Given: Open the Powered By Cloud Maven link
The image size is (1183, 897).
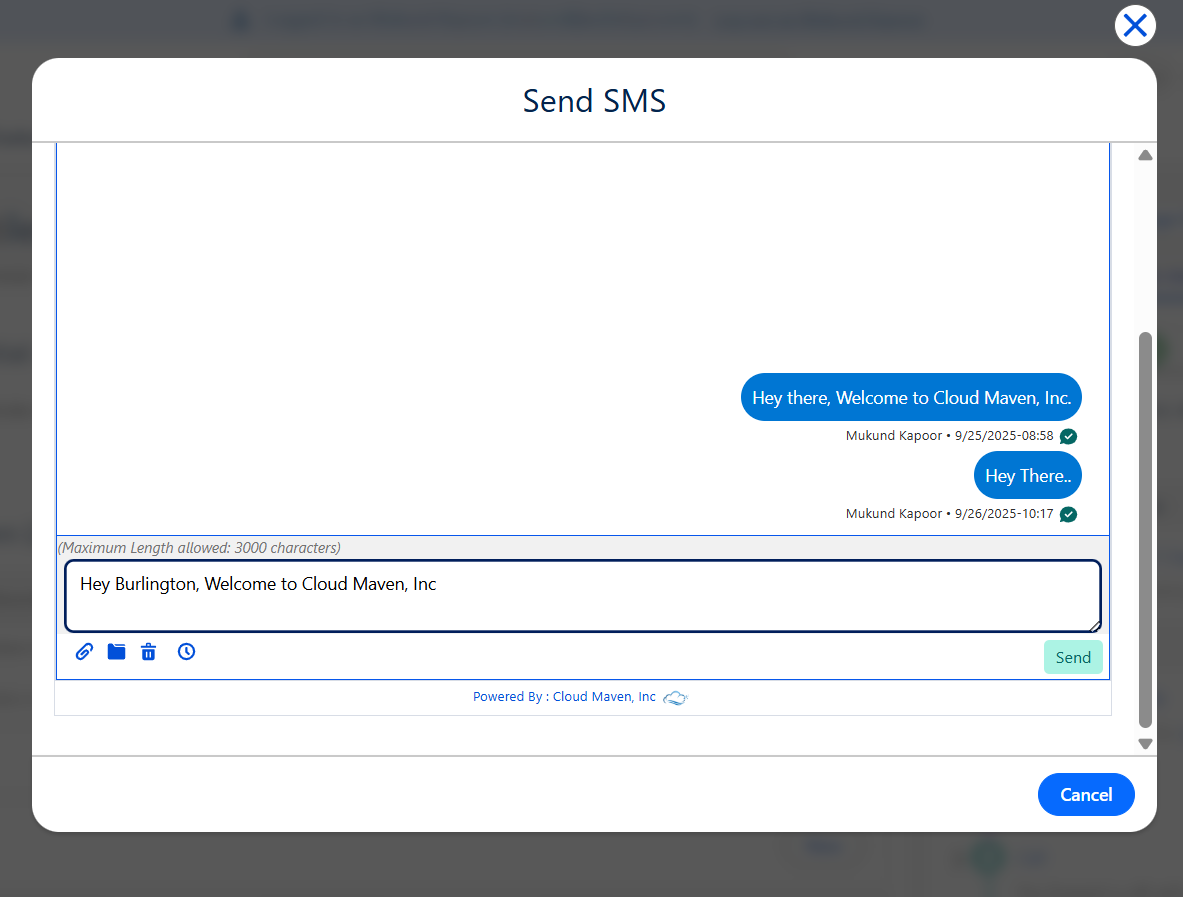Looking at the screenshot, I should 564,697.
